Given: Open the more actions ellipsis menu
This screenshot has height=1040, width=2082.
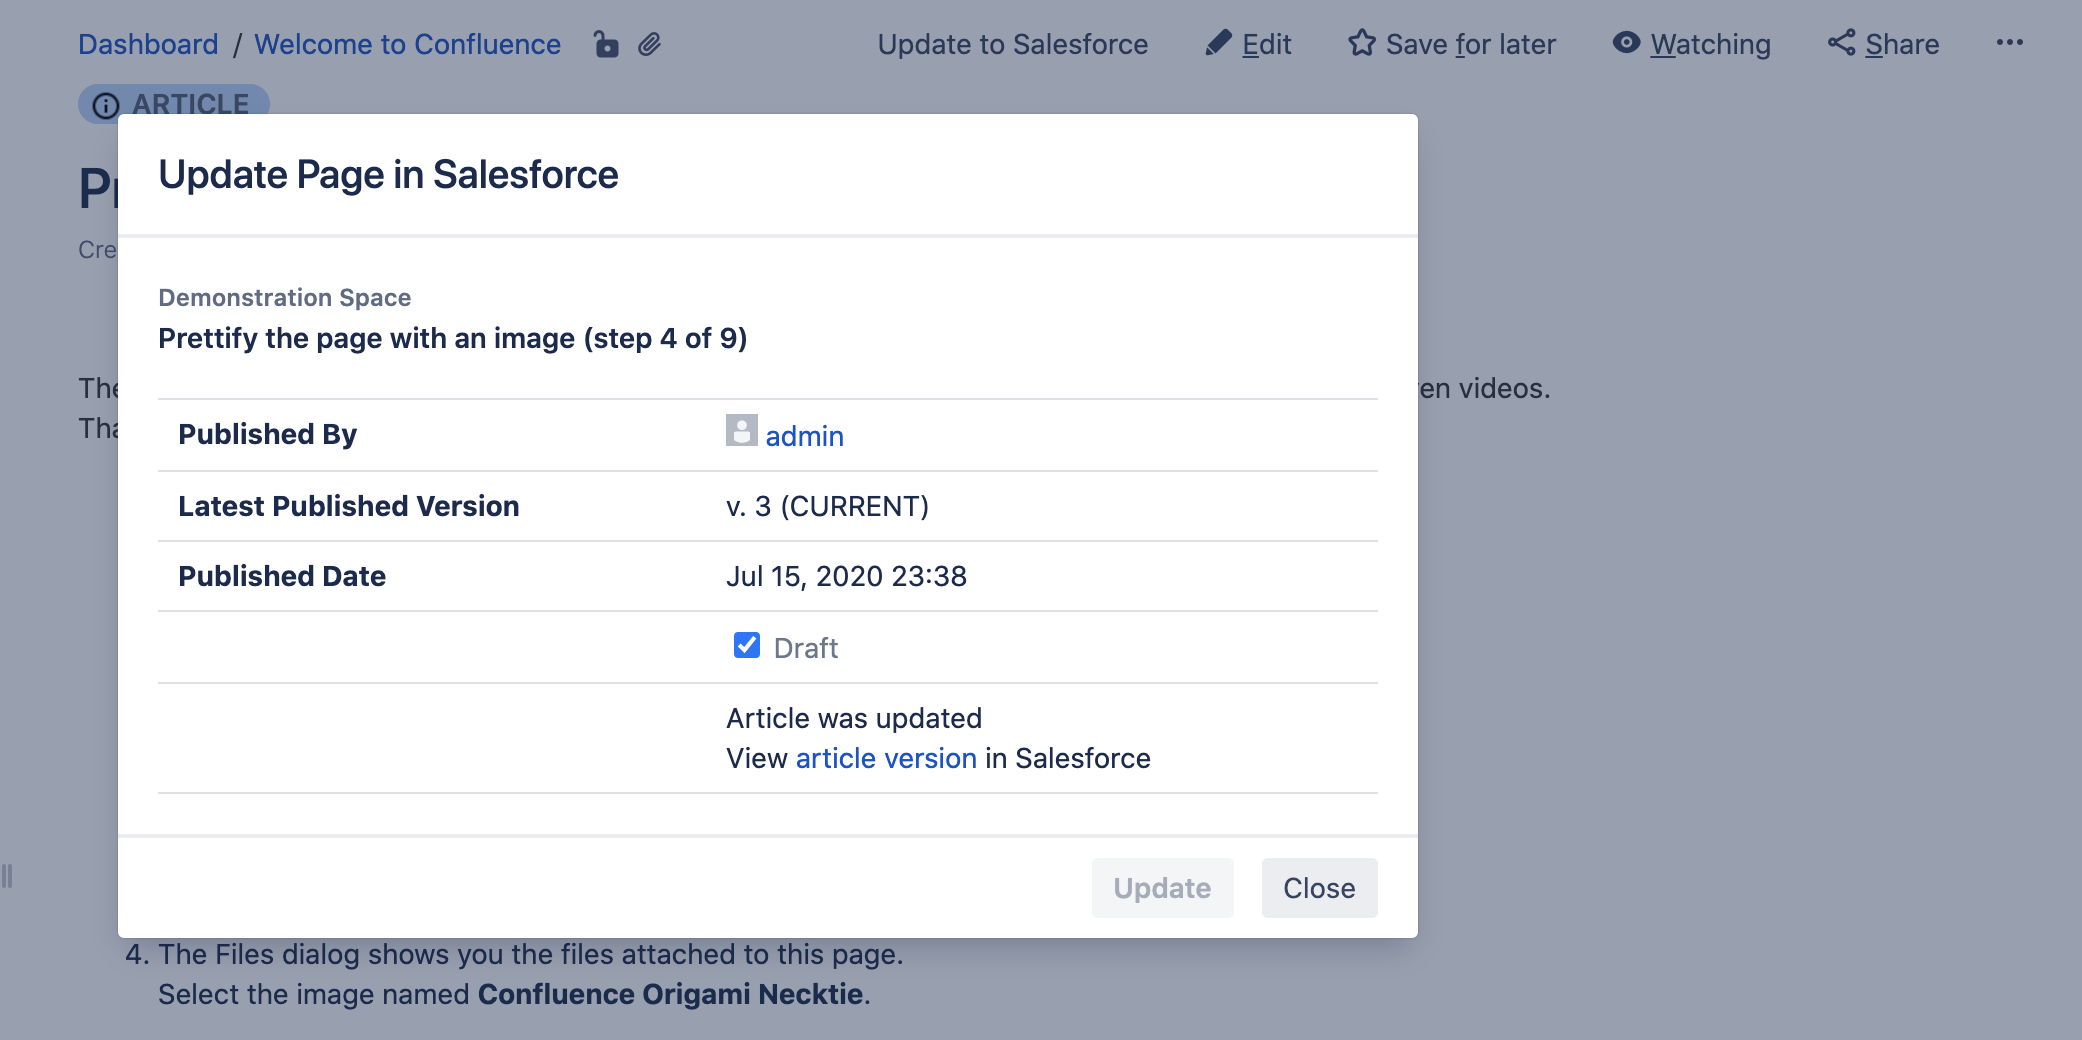Looking at the screenshot, I should click(2009, 43).
